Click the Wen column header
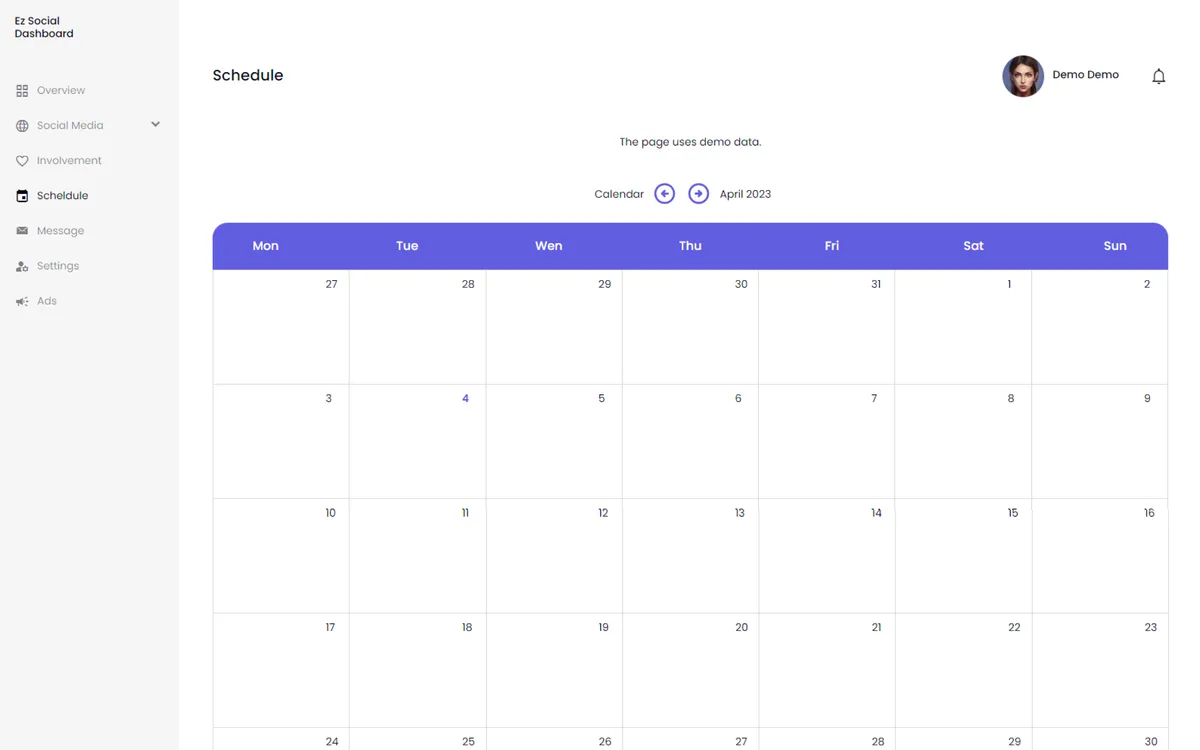This screenshot has width=1200, height=750. [549, 246]
